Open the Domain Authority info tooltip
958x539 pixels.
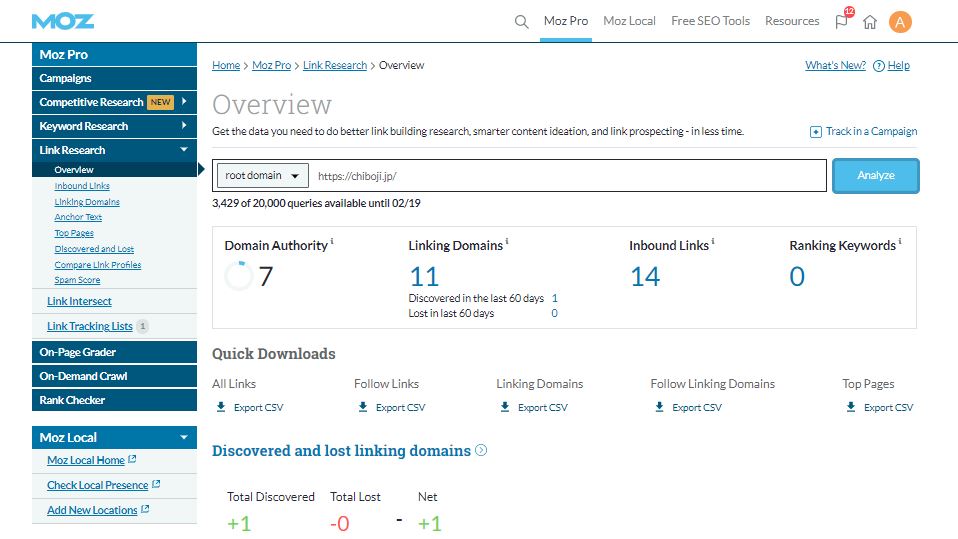click(332, 241)
